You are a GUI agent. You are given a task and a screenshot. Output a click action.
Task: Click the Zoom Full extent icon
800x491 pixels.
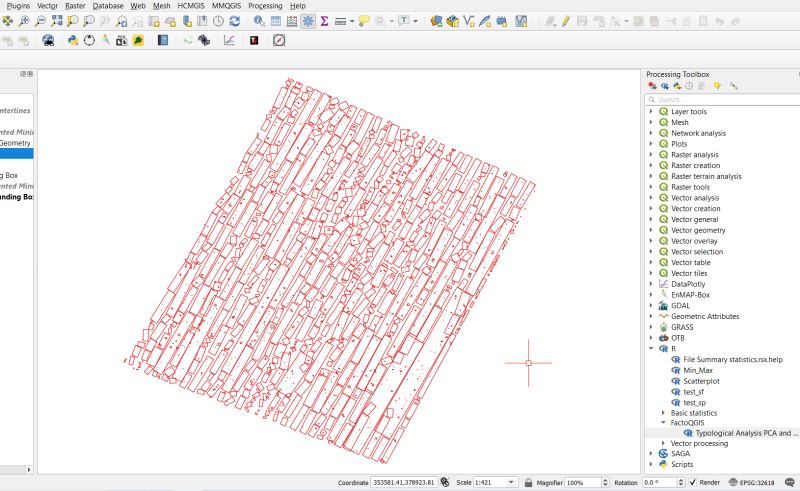point(56,21)
